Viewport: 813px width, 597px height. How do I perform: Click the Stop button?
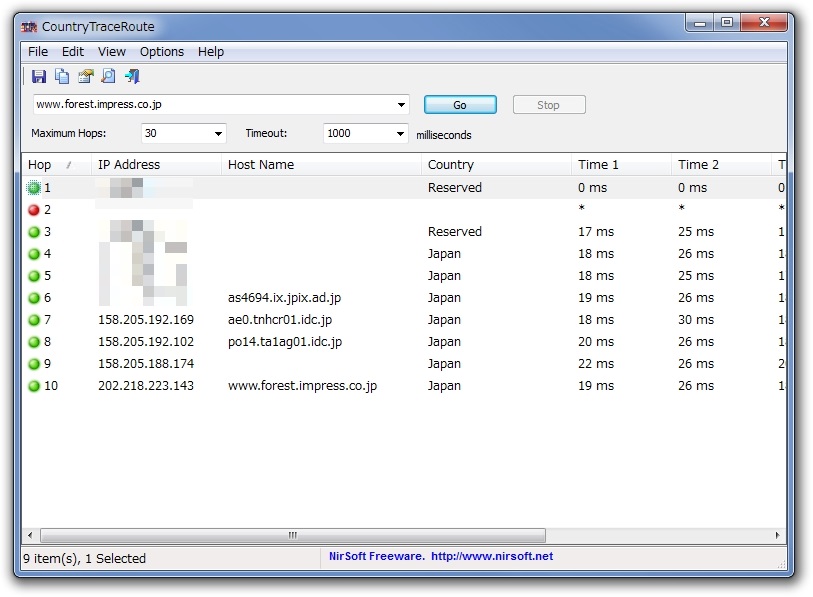(x=549, y=105)
